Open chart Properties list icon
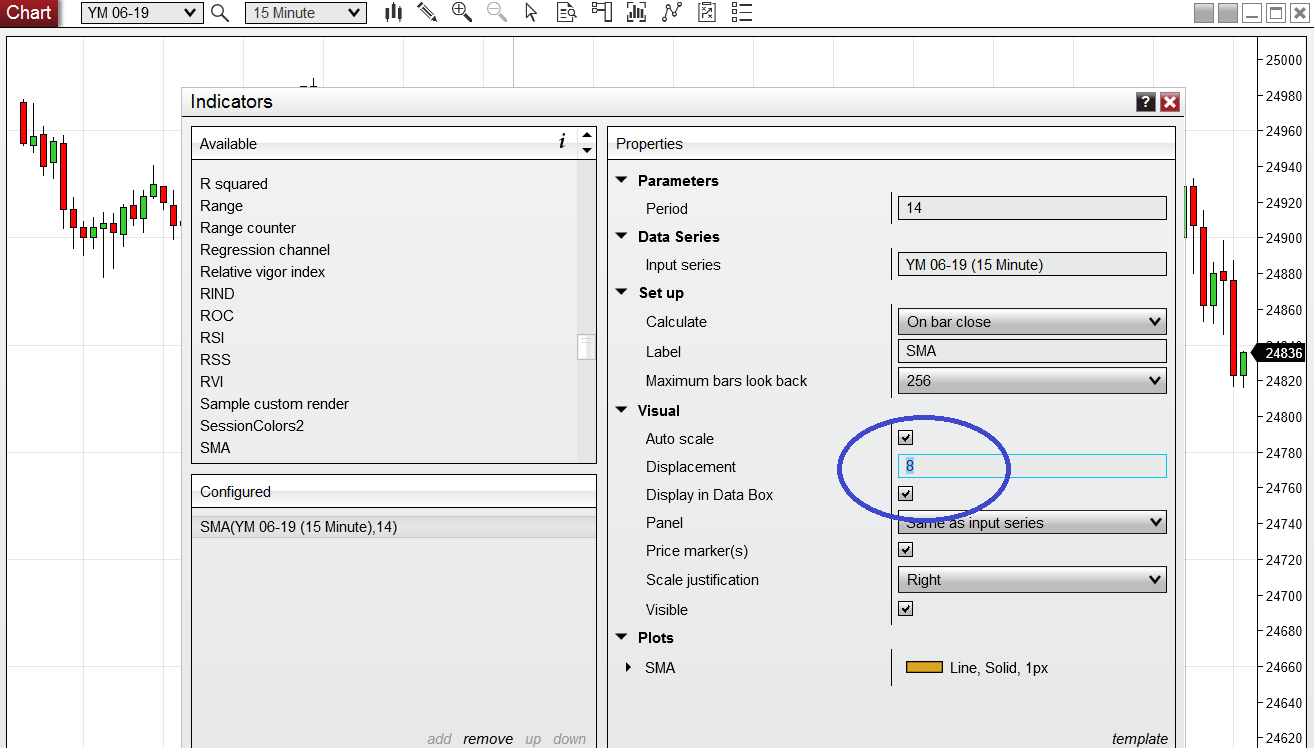 pos(741,13)
